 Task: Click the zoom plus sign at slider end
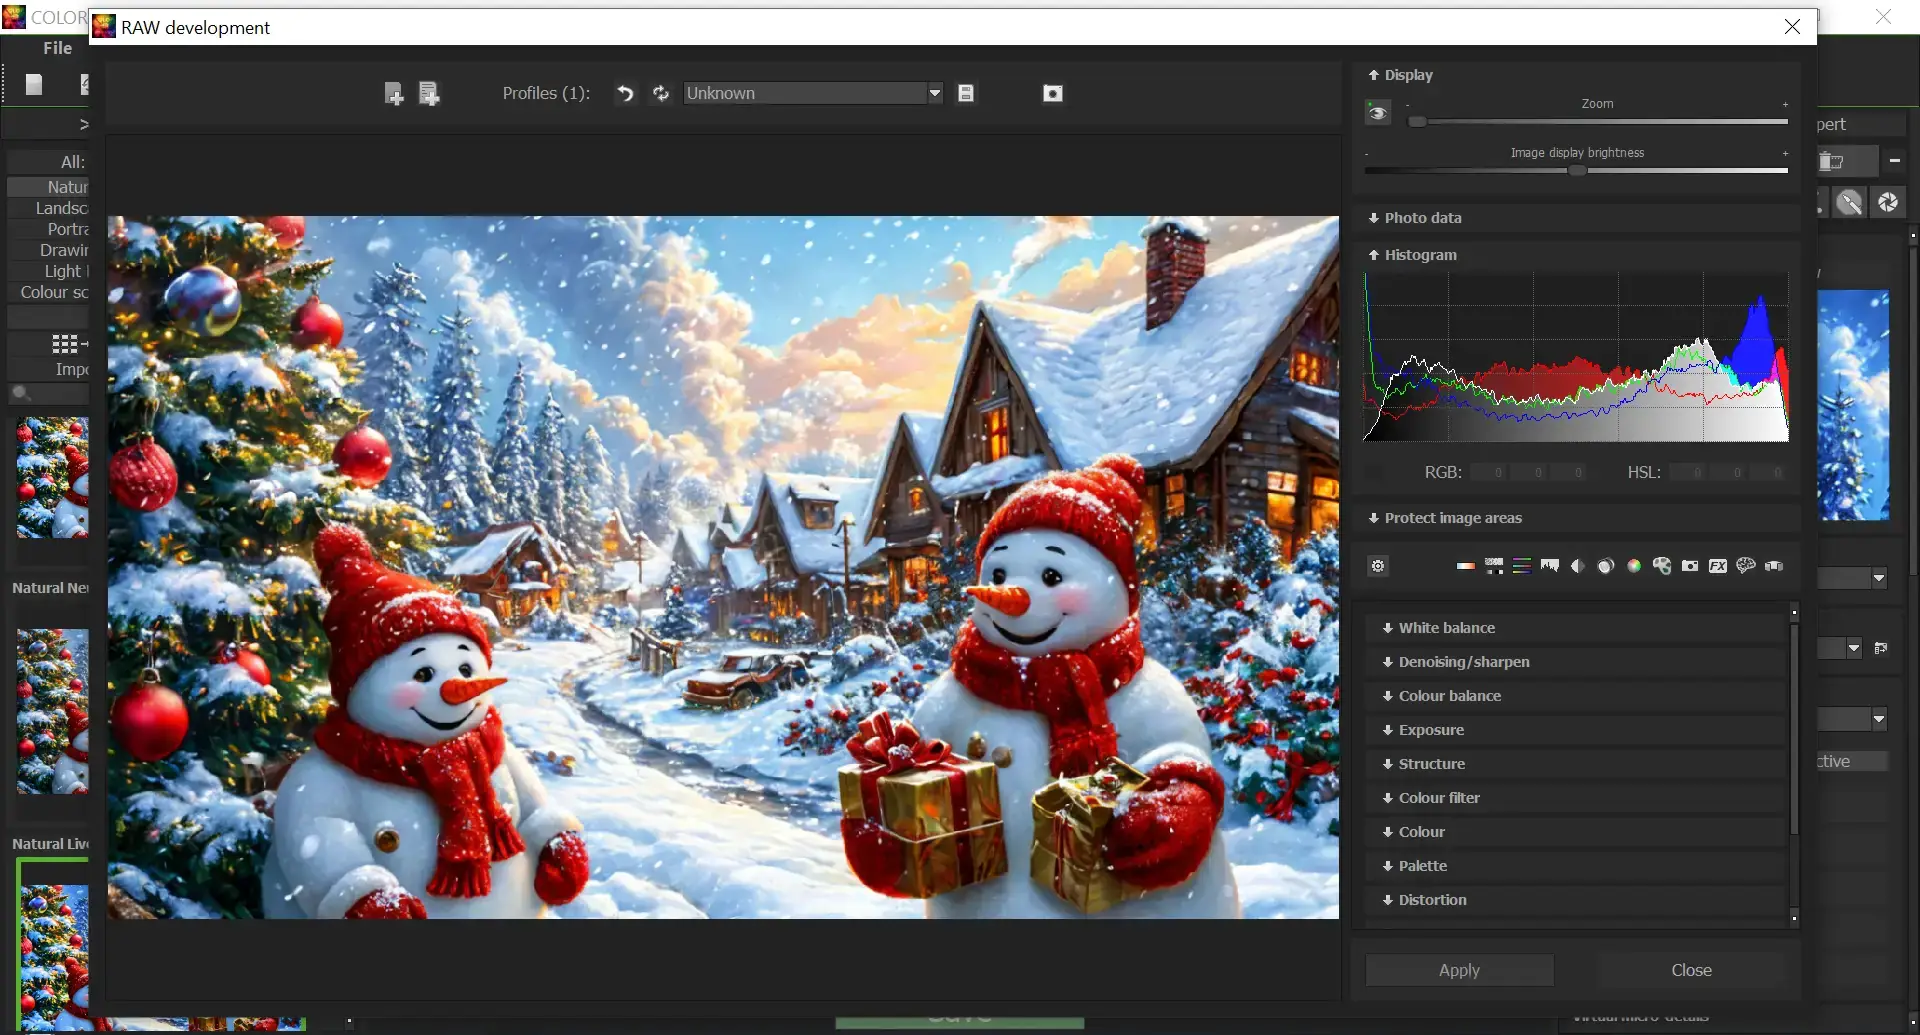pyautogui.click(x=1785, y=105)
